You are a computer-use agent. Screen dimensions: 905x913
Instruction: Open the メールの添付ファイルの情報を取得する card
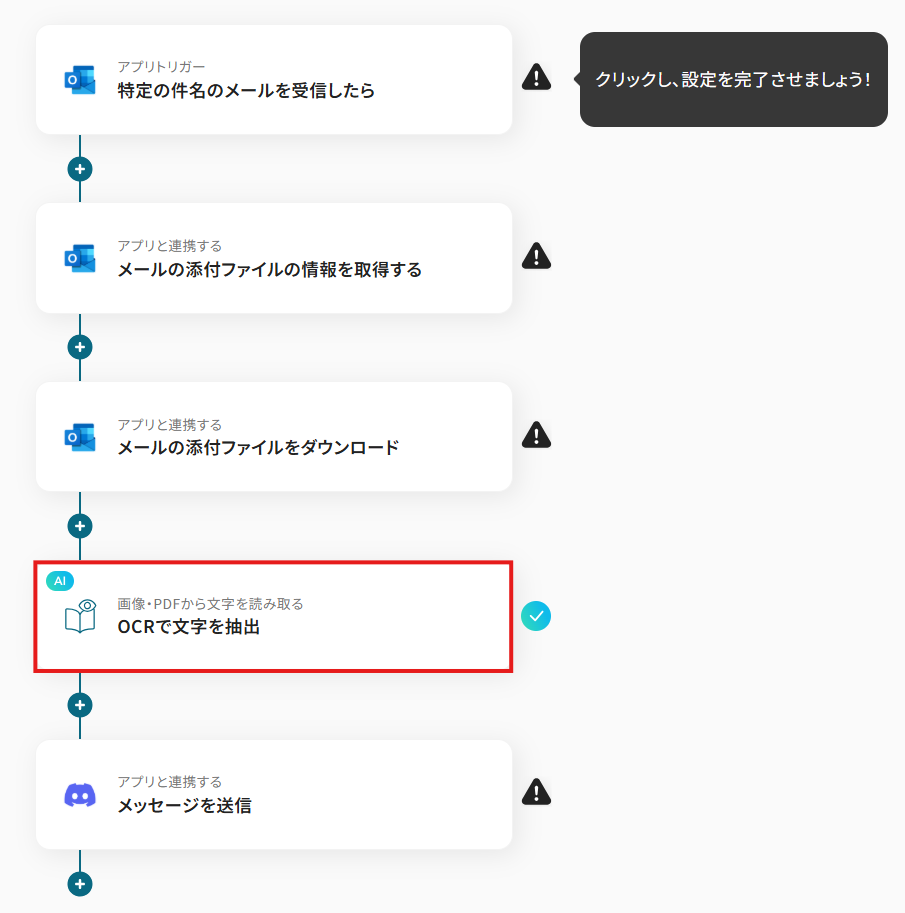pos(274,259)
